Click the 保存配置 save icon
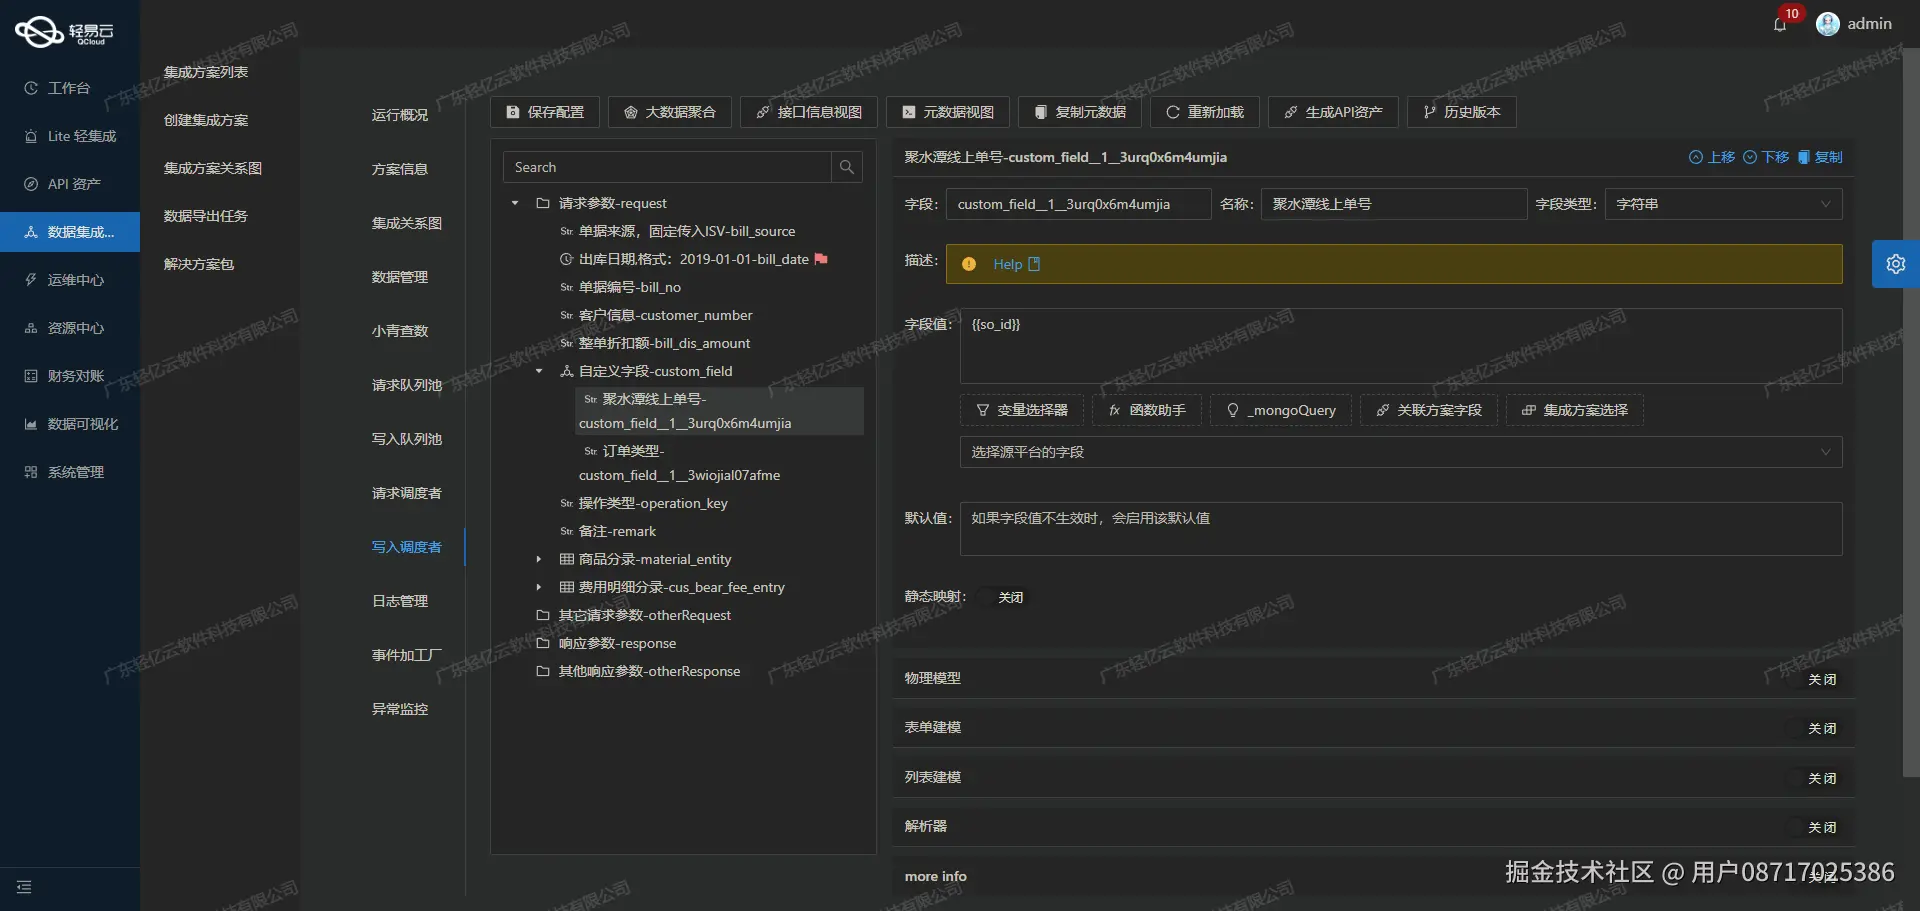The width and height of the screenshot is (1920, 911). [513, 112]
